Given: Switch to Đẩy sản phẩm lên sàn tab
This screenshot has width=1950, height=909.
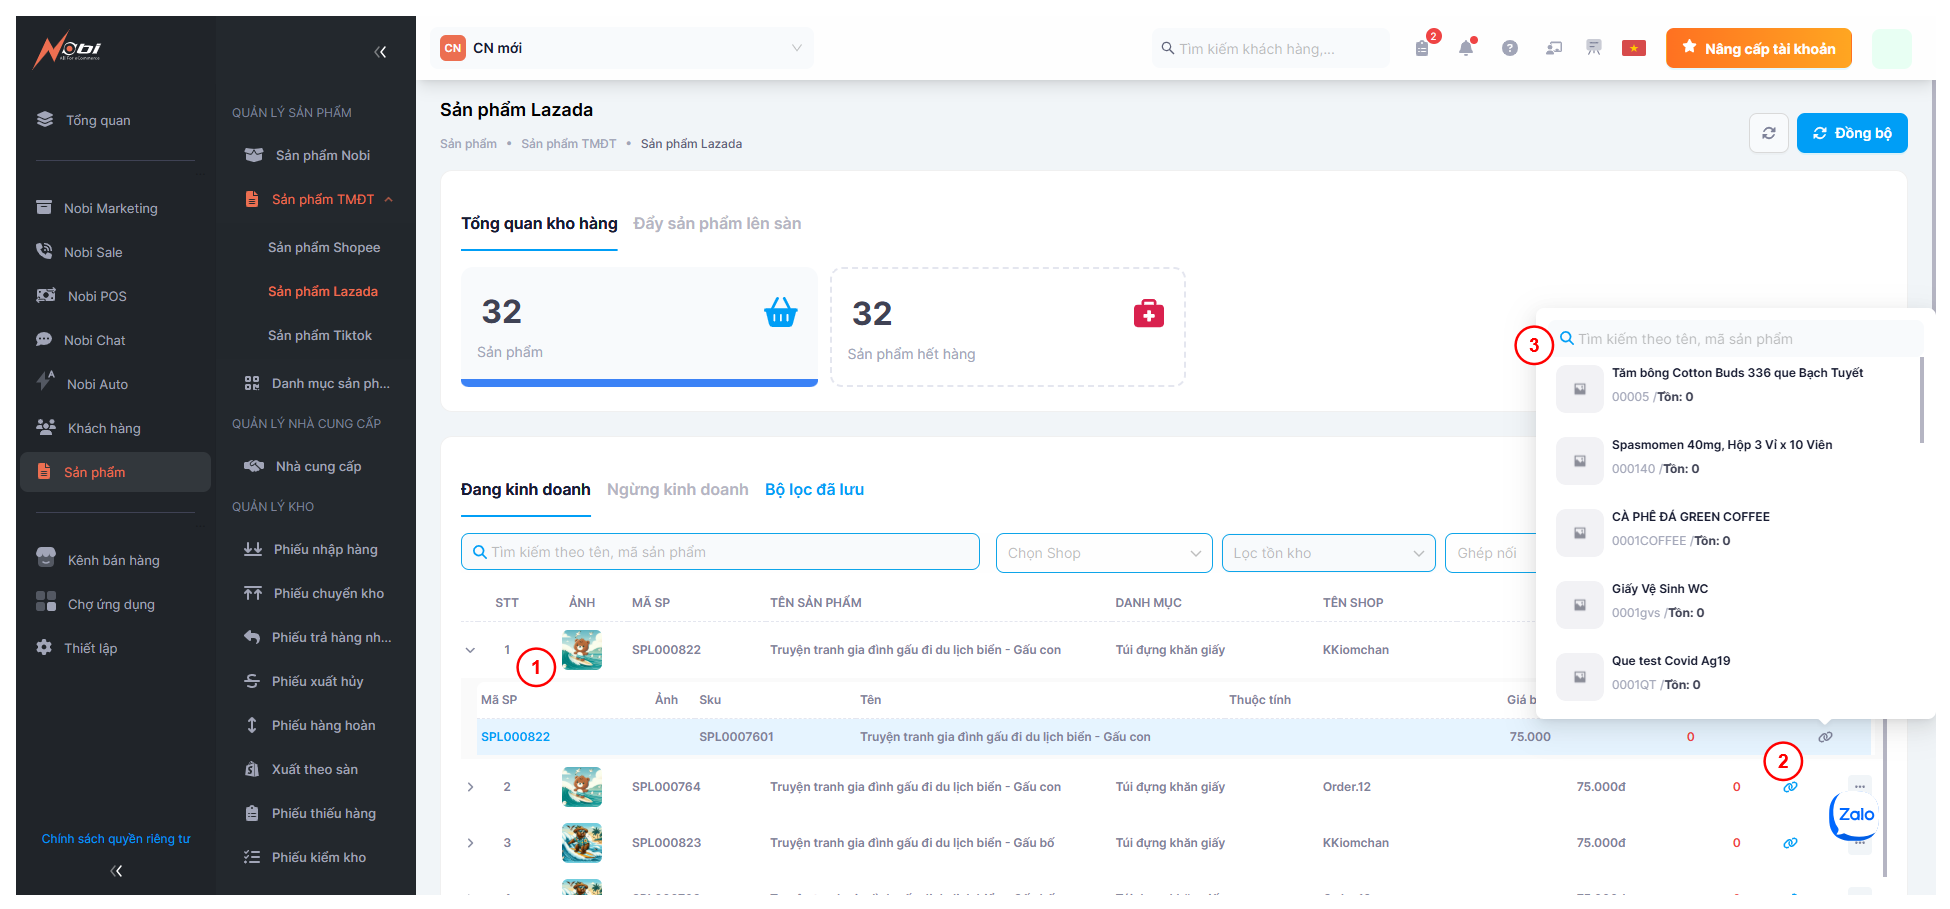Looking at the screenshot, I should tap(717, 224).
